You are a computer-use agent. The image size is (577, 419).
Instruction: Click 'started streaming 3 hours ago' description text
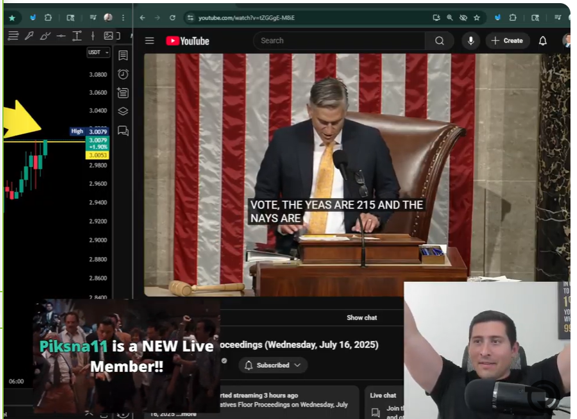pyautogui.click(x=259, y=395)
